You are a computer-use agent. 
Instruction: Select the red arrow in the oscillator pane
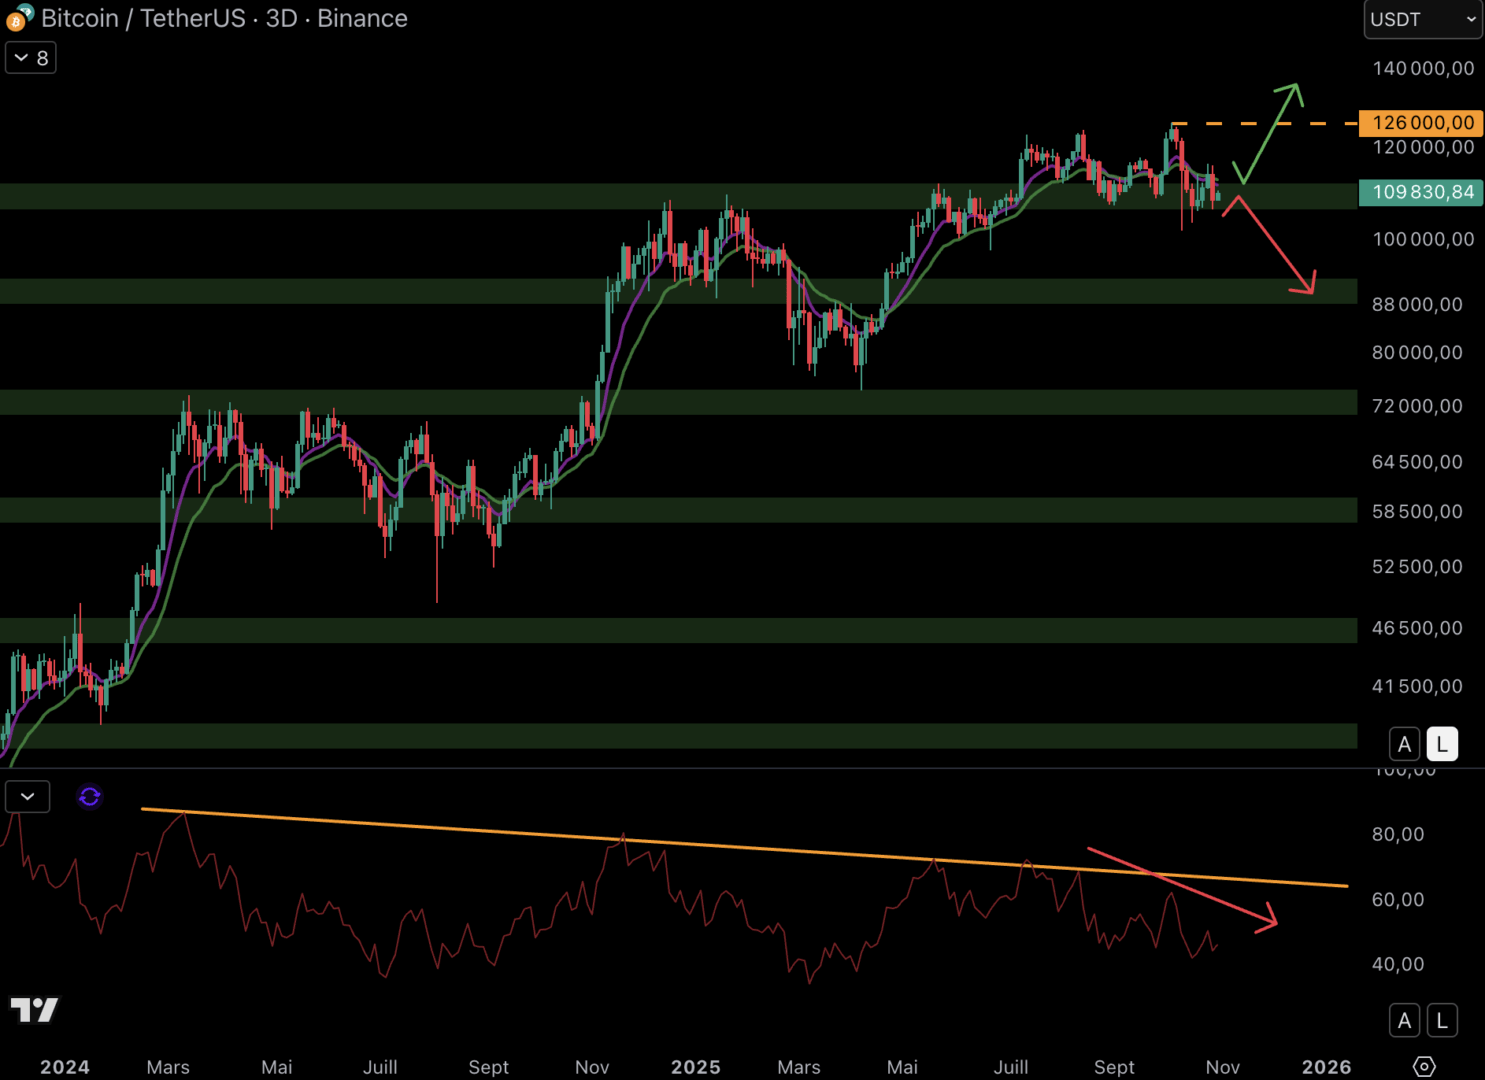[x=1181, y=886]
